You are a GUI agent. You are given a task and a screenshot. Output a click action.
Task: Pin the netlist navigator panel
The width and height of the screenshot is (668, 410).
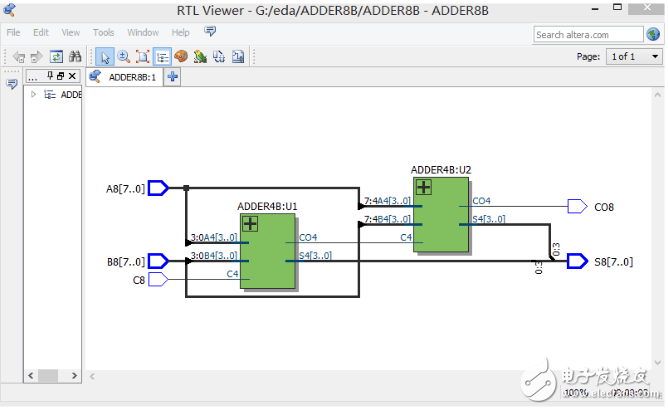(48, 77)
